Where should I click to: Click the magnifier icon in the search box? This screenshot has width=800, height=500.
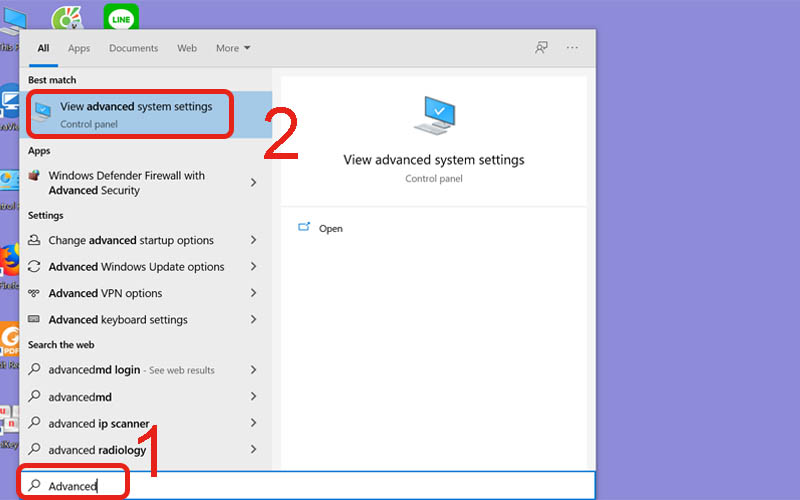[x=35, y=486]
